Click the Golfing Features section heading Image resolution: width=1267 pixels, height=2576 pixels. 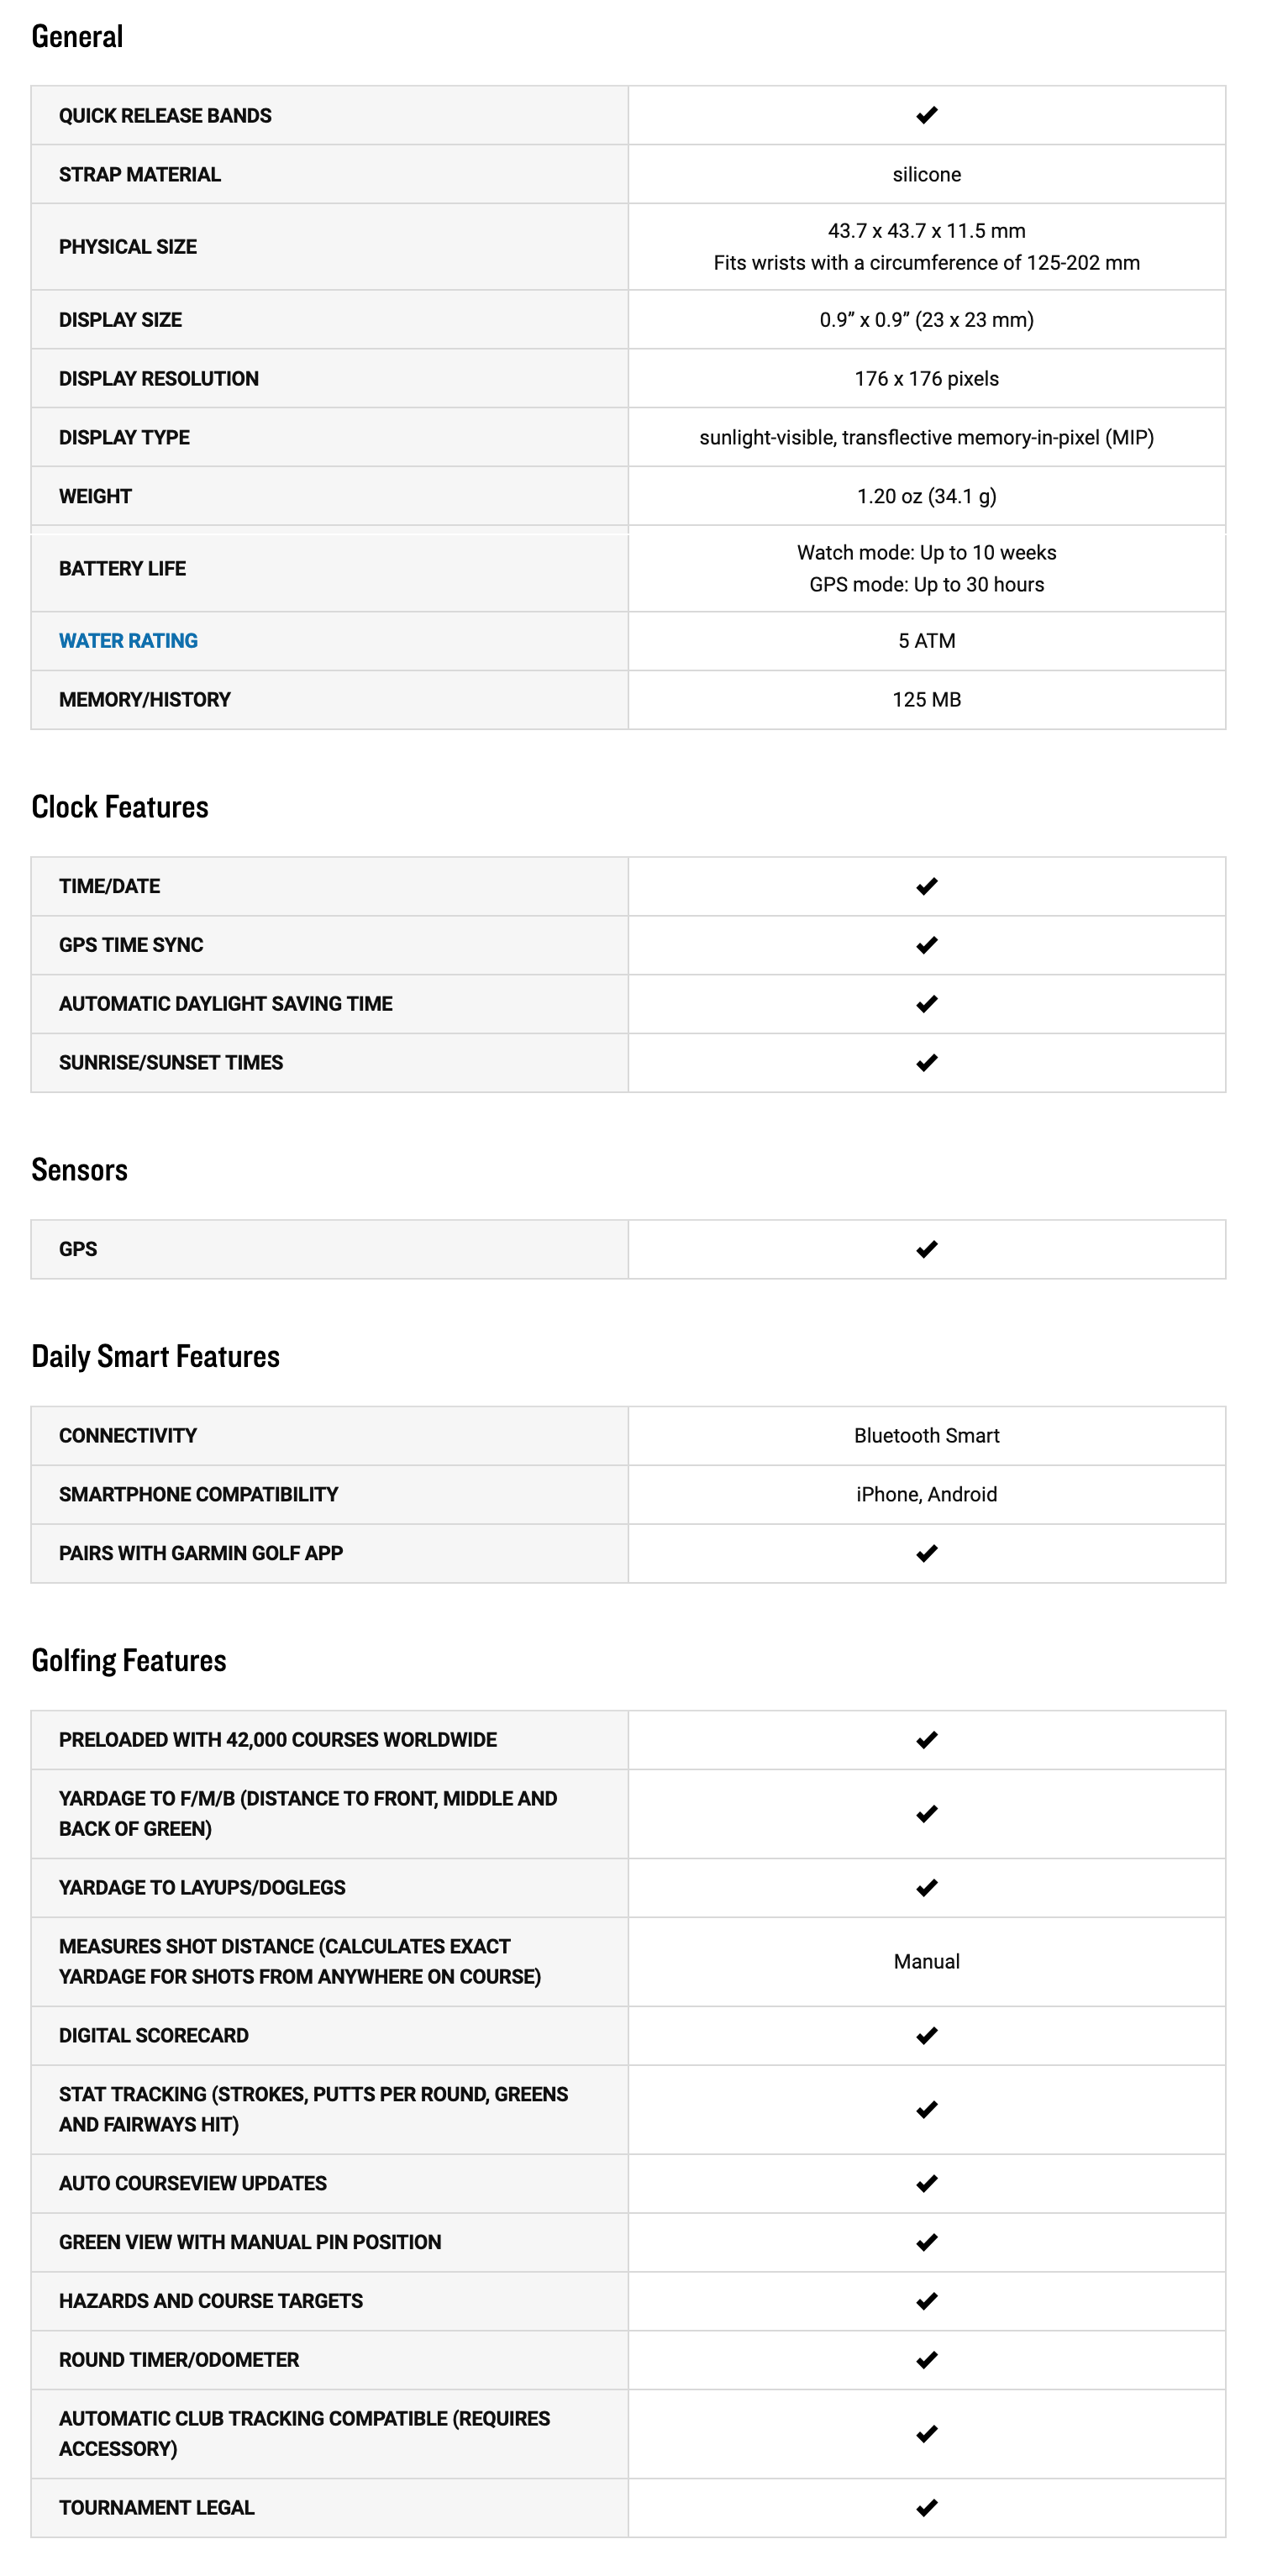pos(129,1660)
